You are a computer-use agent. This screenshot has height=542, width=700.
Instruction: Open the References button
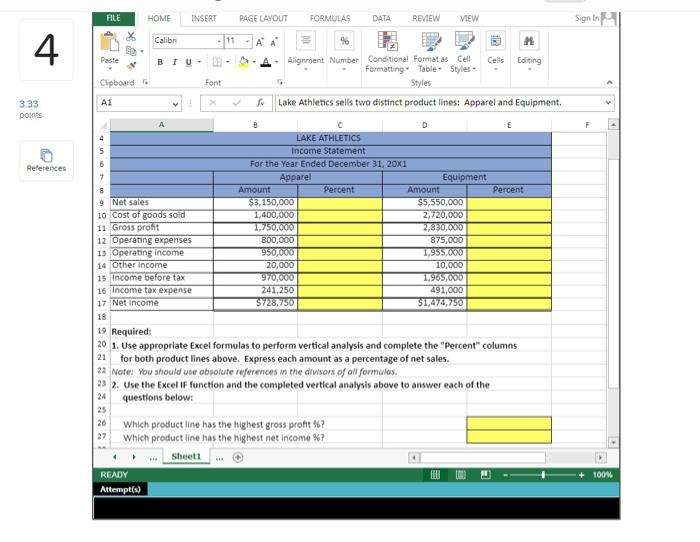pyautogui.click(x=46, y=161)
